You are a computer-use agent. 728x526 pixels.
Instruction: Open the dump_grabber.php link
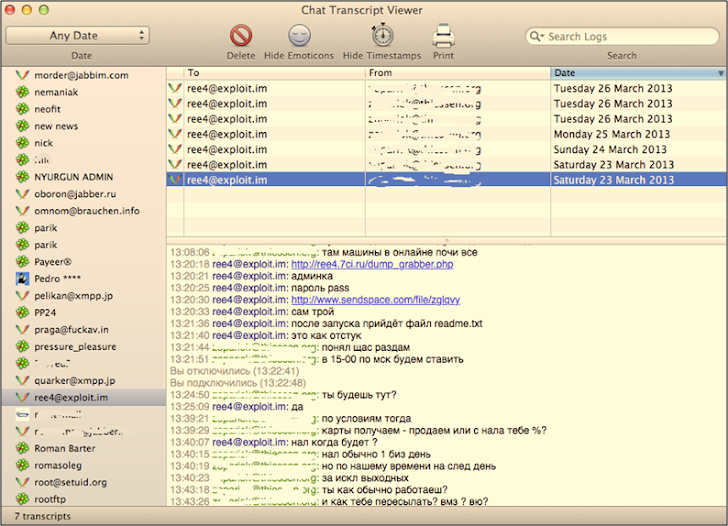click(372, 265)
